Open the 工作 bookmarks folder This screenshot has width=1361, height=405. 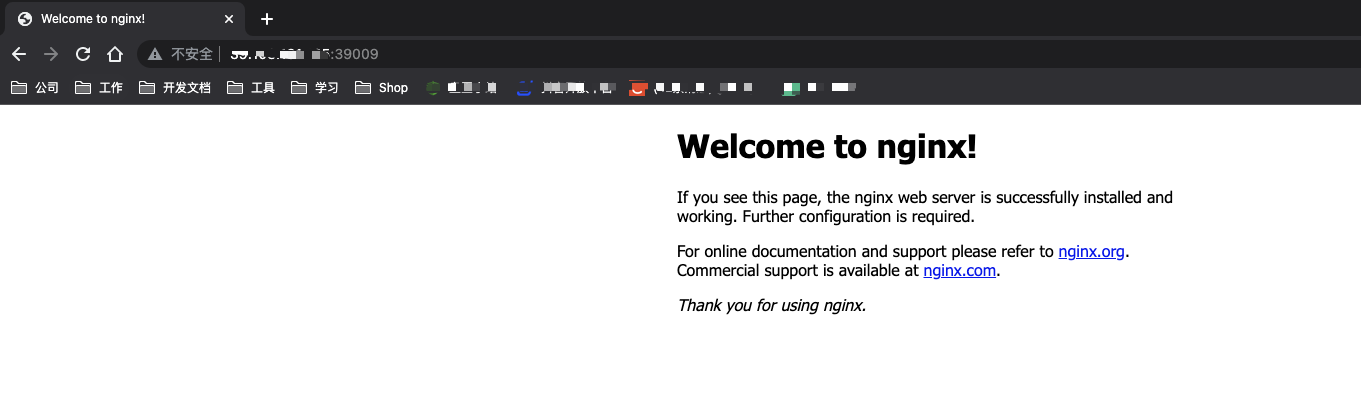point(99,88)
